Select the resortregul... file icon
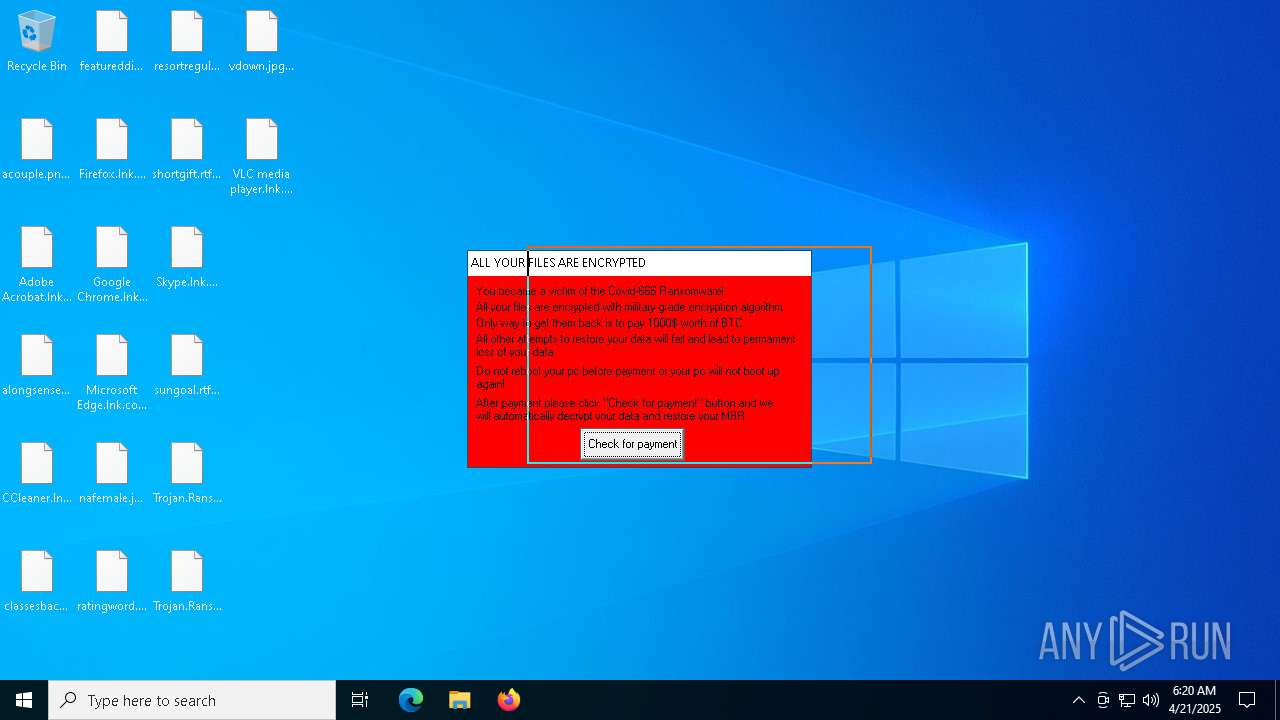 point(187,41)
